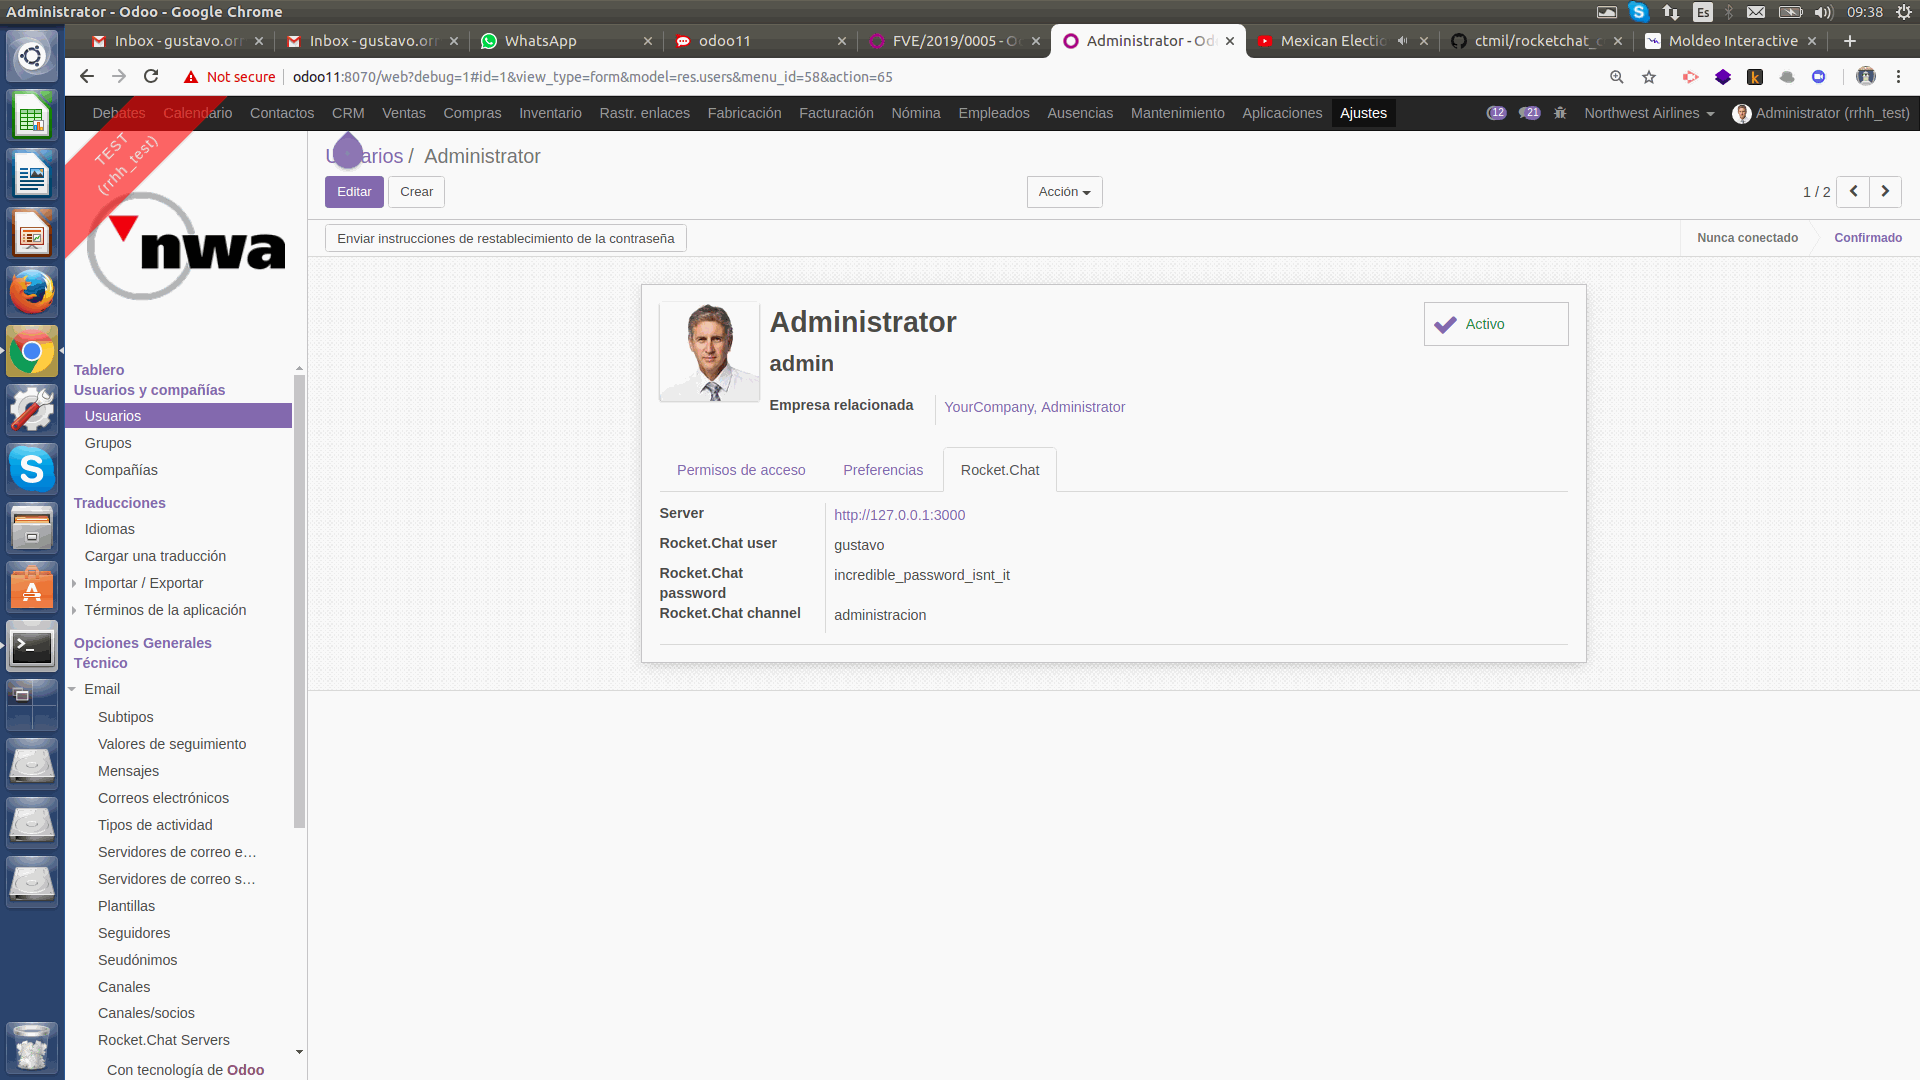
Task: Go back using Chrome back arrow
Action: pyautogui.click(x=87, y=77)
